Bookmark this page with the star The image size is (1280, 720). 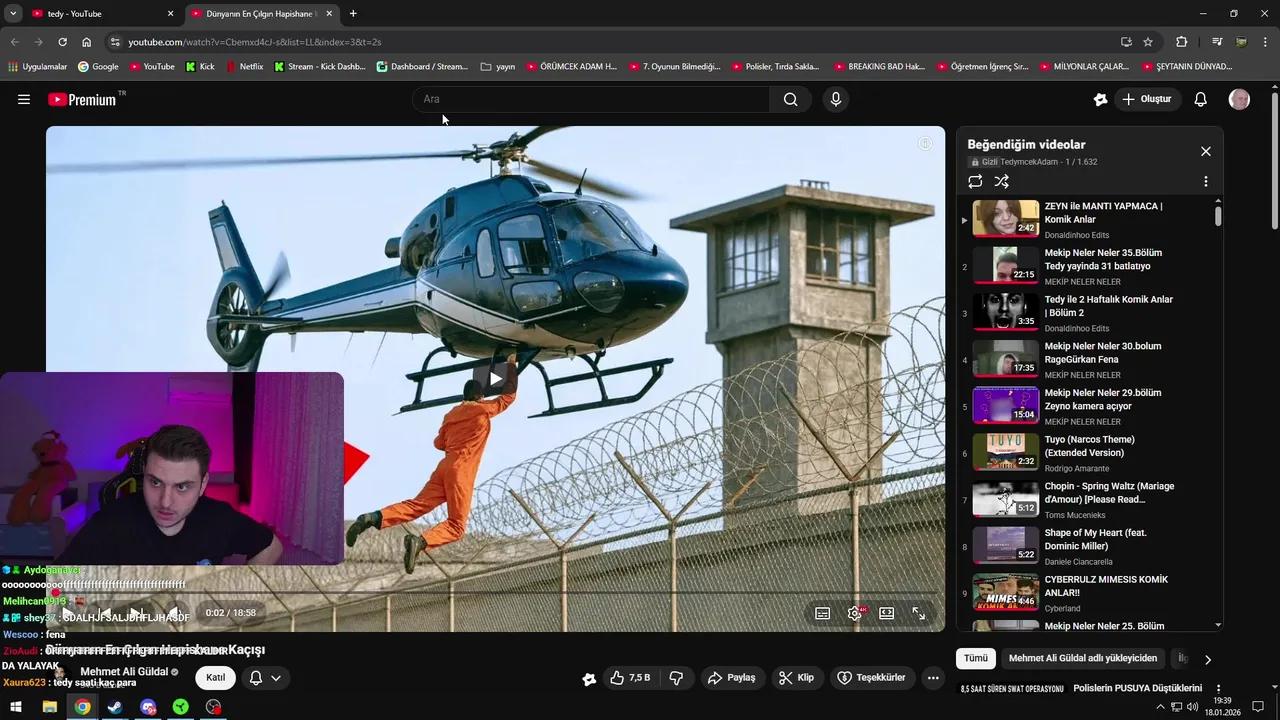(1148, 42)
